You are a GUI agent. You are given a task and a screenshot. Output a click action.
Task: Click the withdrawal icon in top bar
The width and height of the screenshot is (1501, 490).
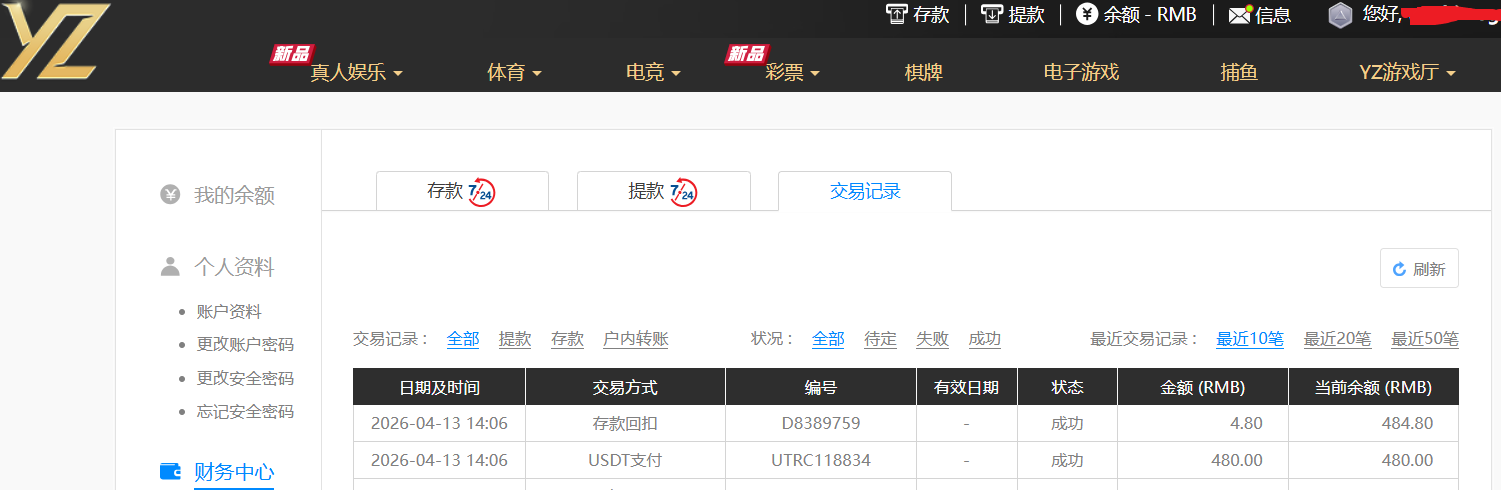pyautogui.click(x=992, y=14)
